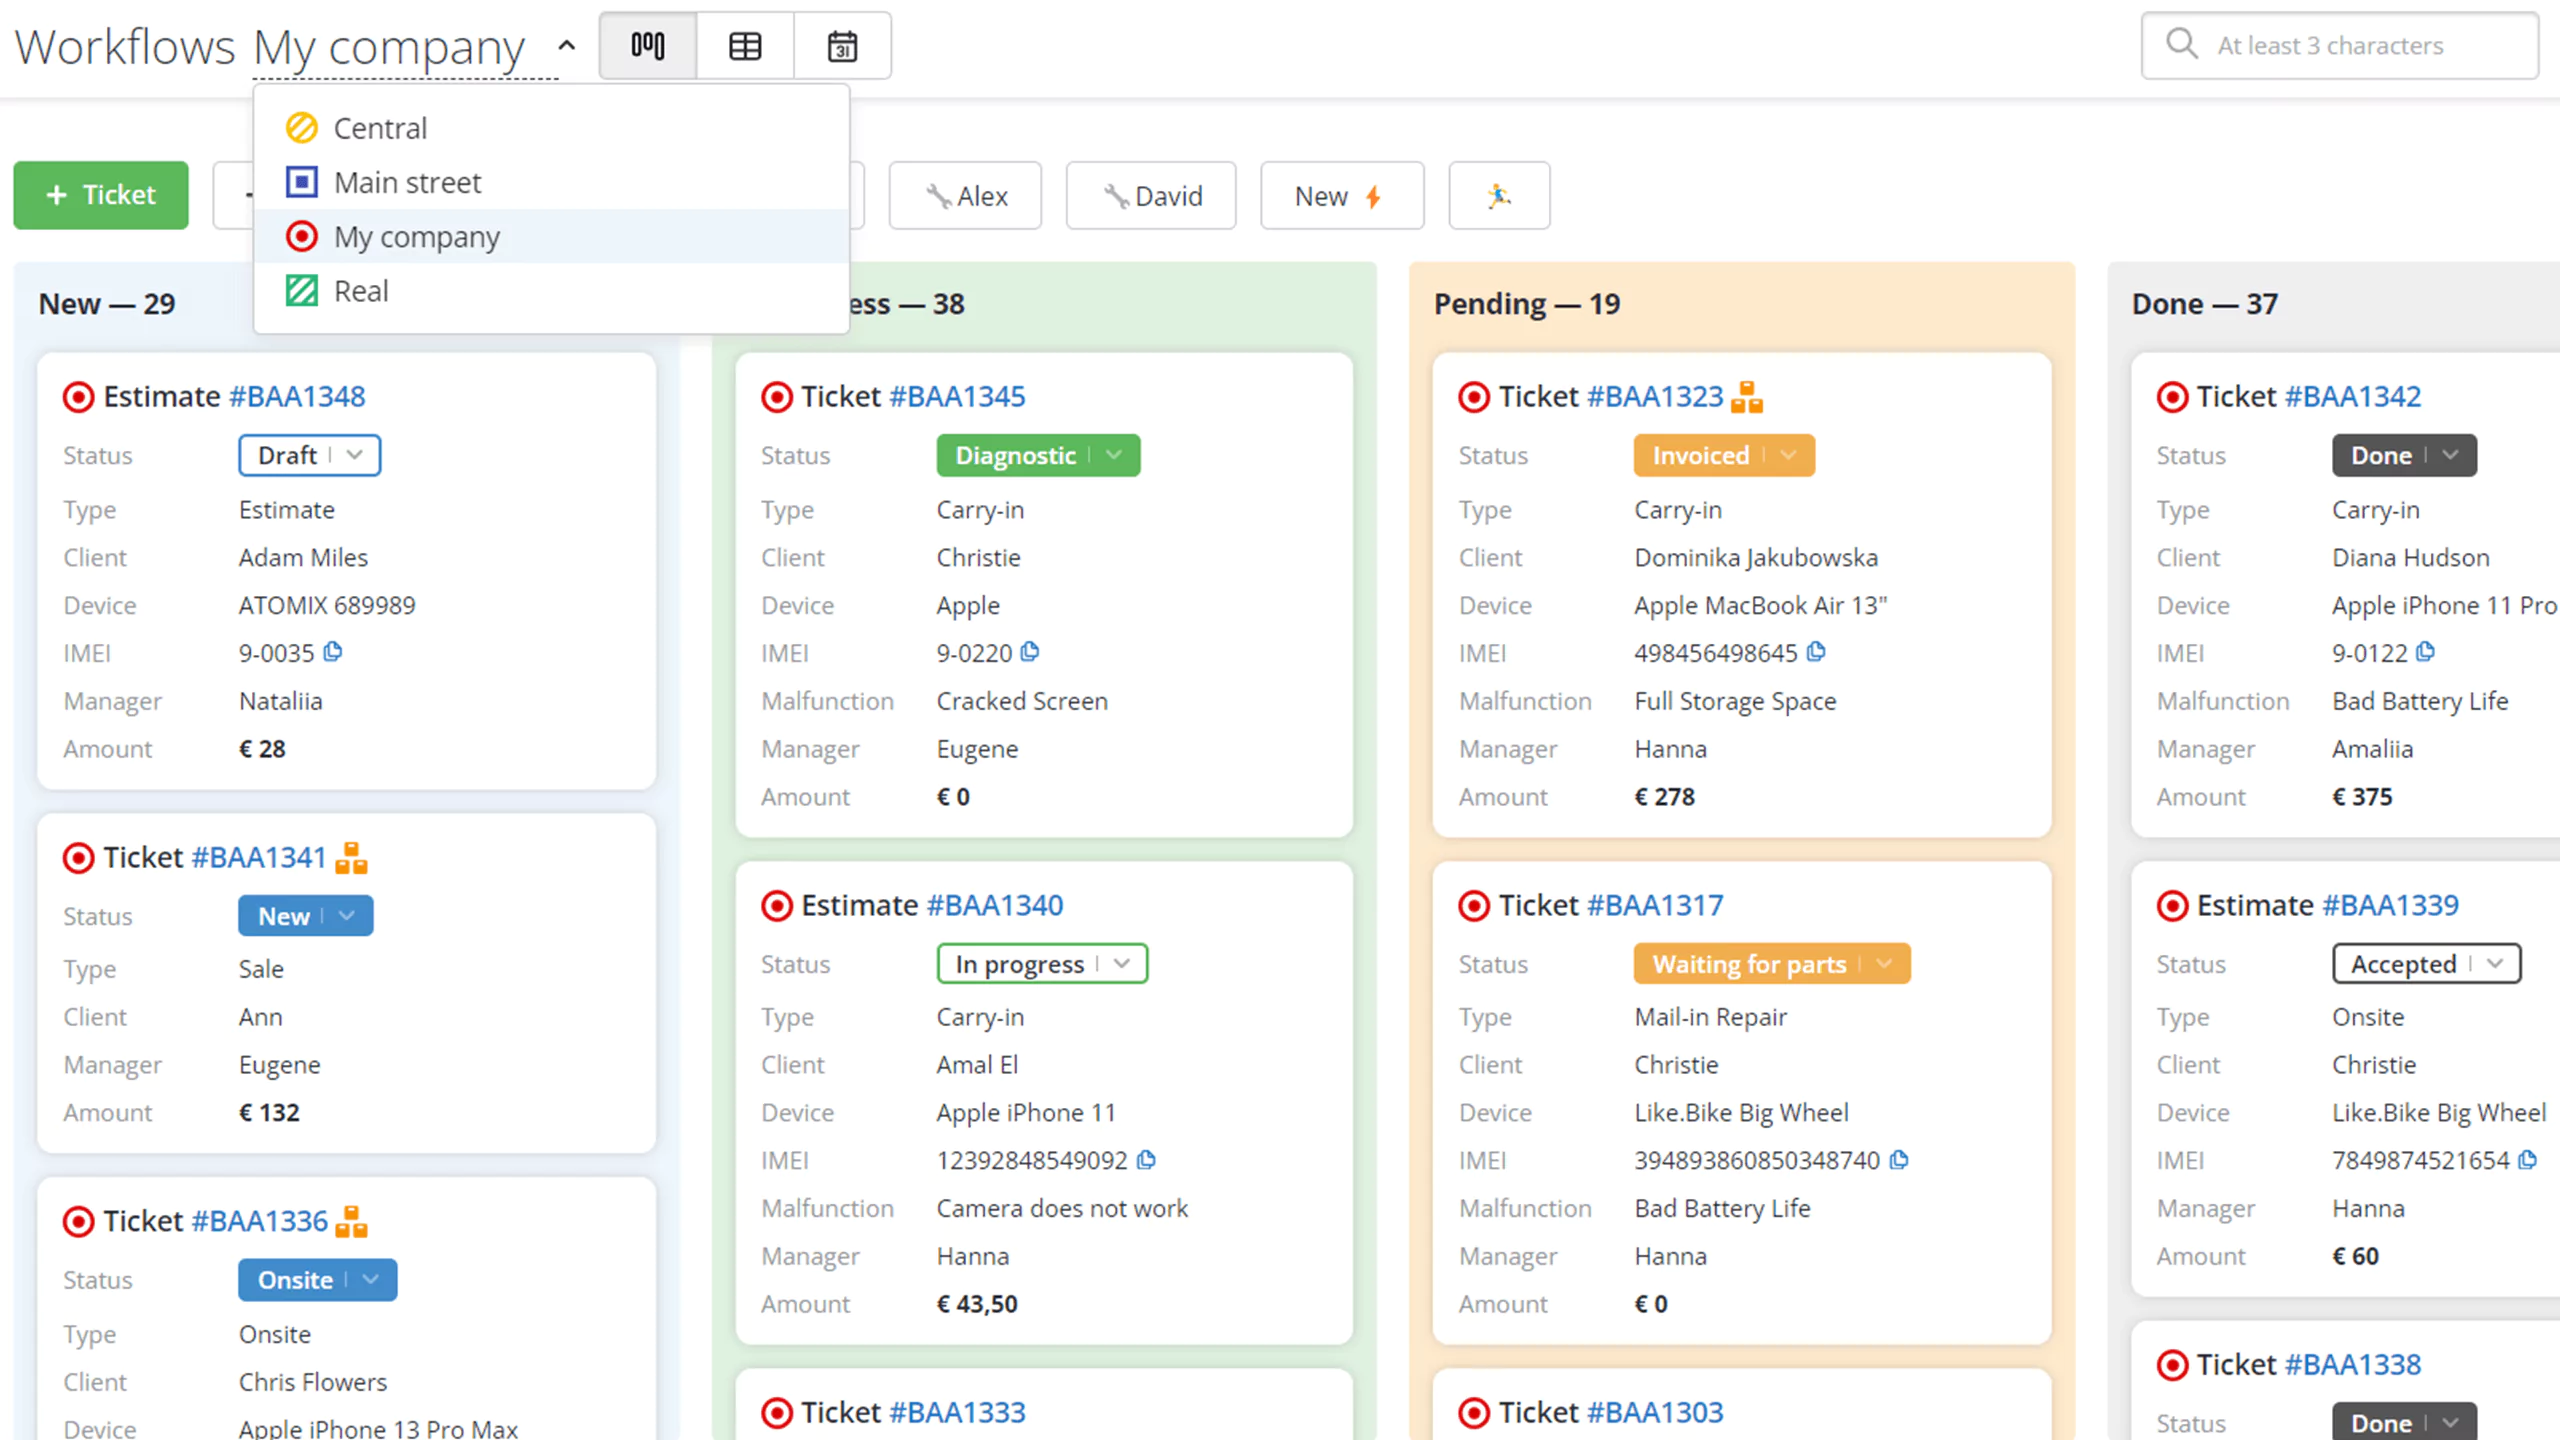Copy IMEI 7849874521654 to clipboard
Viewport: 2560px width, 1440px height.
2527,1159
